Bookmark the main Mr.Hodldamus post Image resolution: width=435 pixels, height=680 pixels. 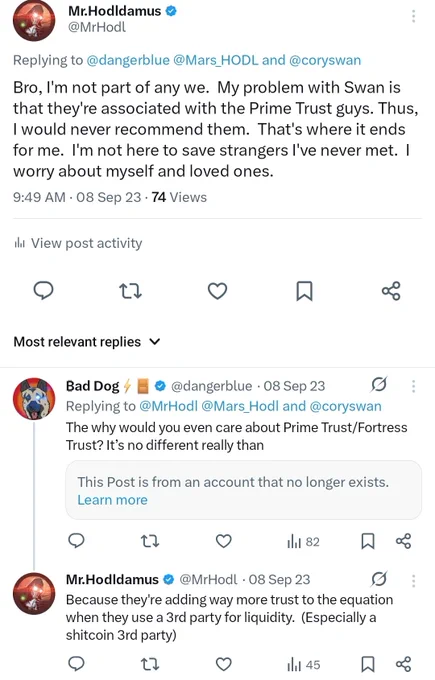(x=304, y=291)
